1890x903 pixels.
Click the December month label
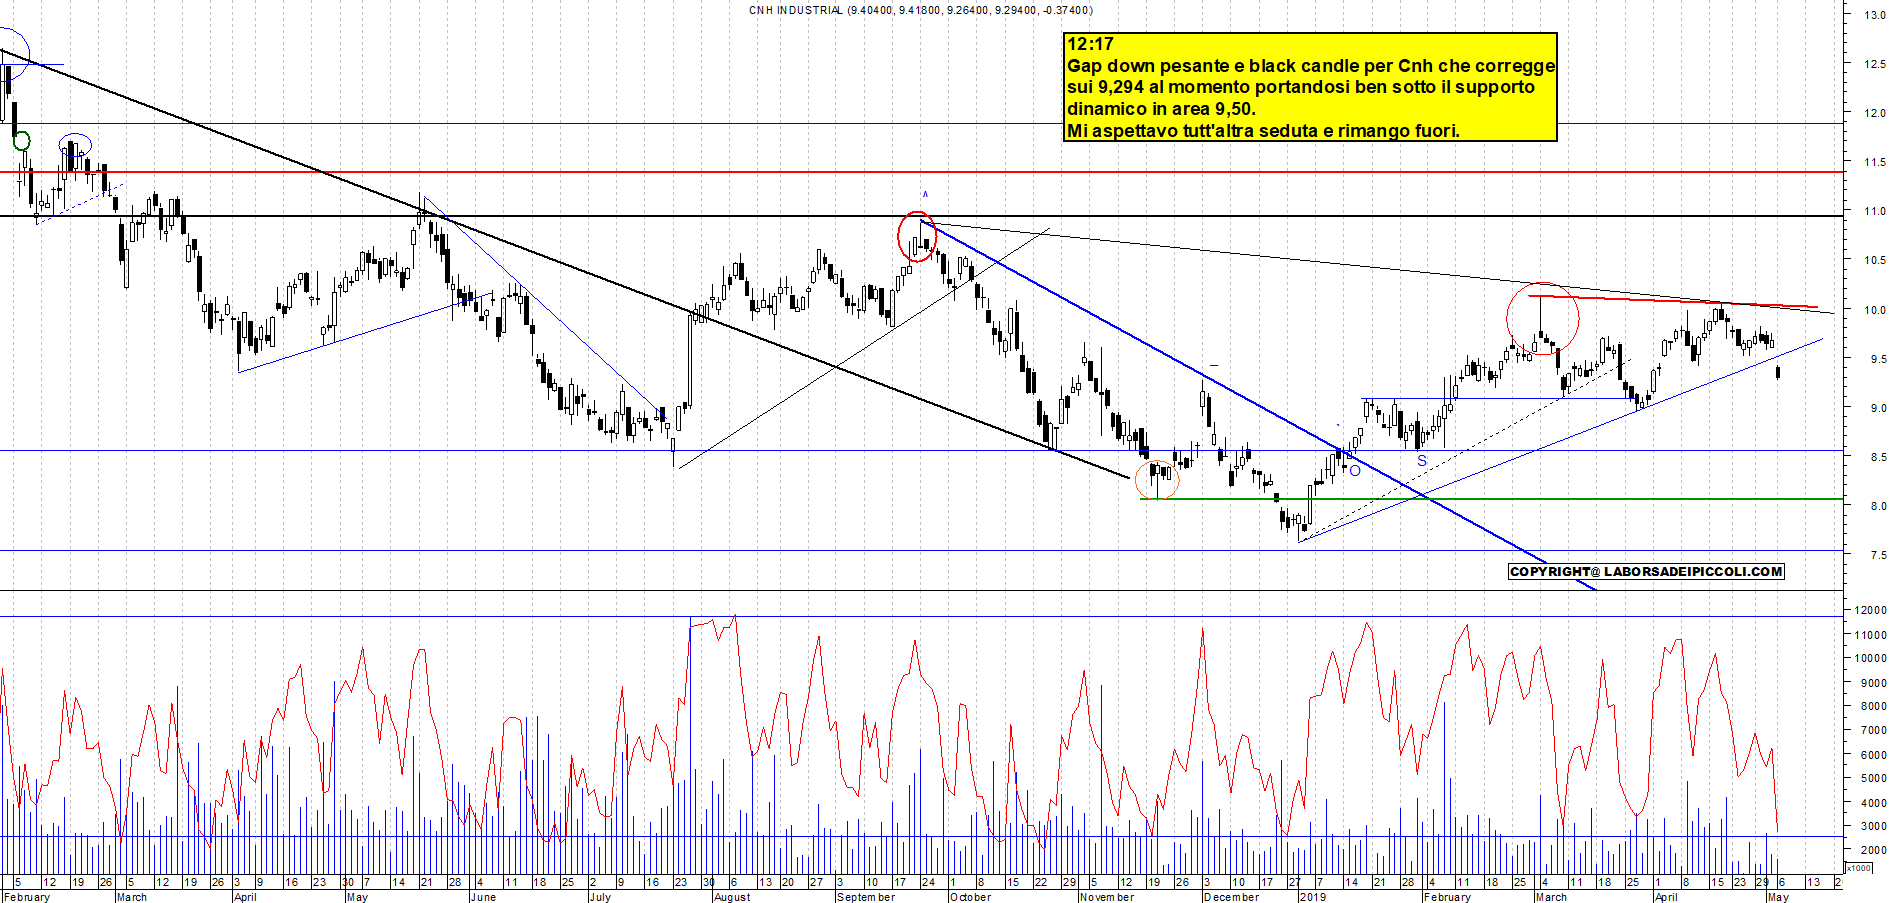coord(1232,897)
